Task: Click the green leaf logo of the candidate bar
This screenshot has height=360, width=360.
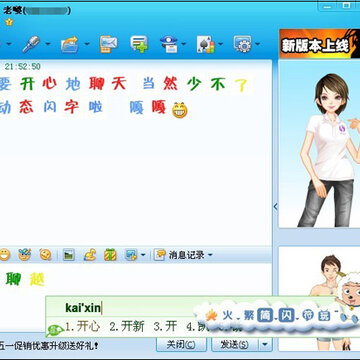Action: pos(55,331)
